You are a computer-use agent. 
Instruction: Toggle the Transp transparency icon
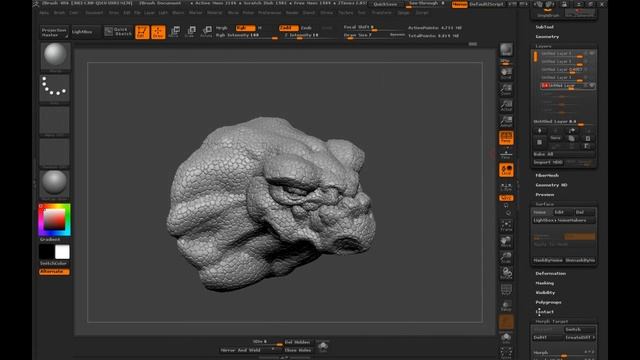click(506, 306)
